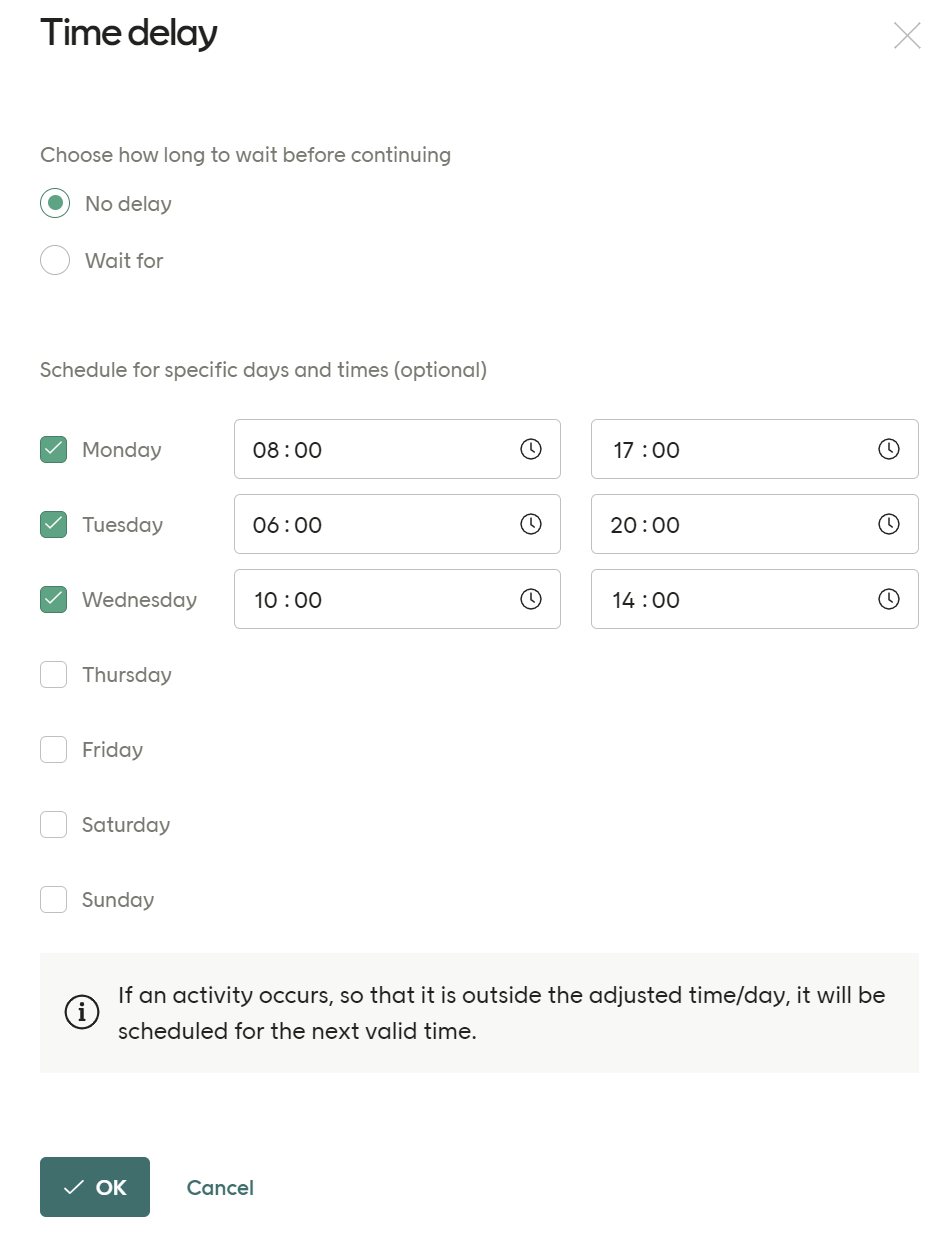
Task: Open the clock picker for Tuesday end time
Action: click(888, 524)
